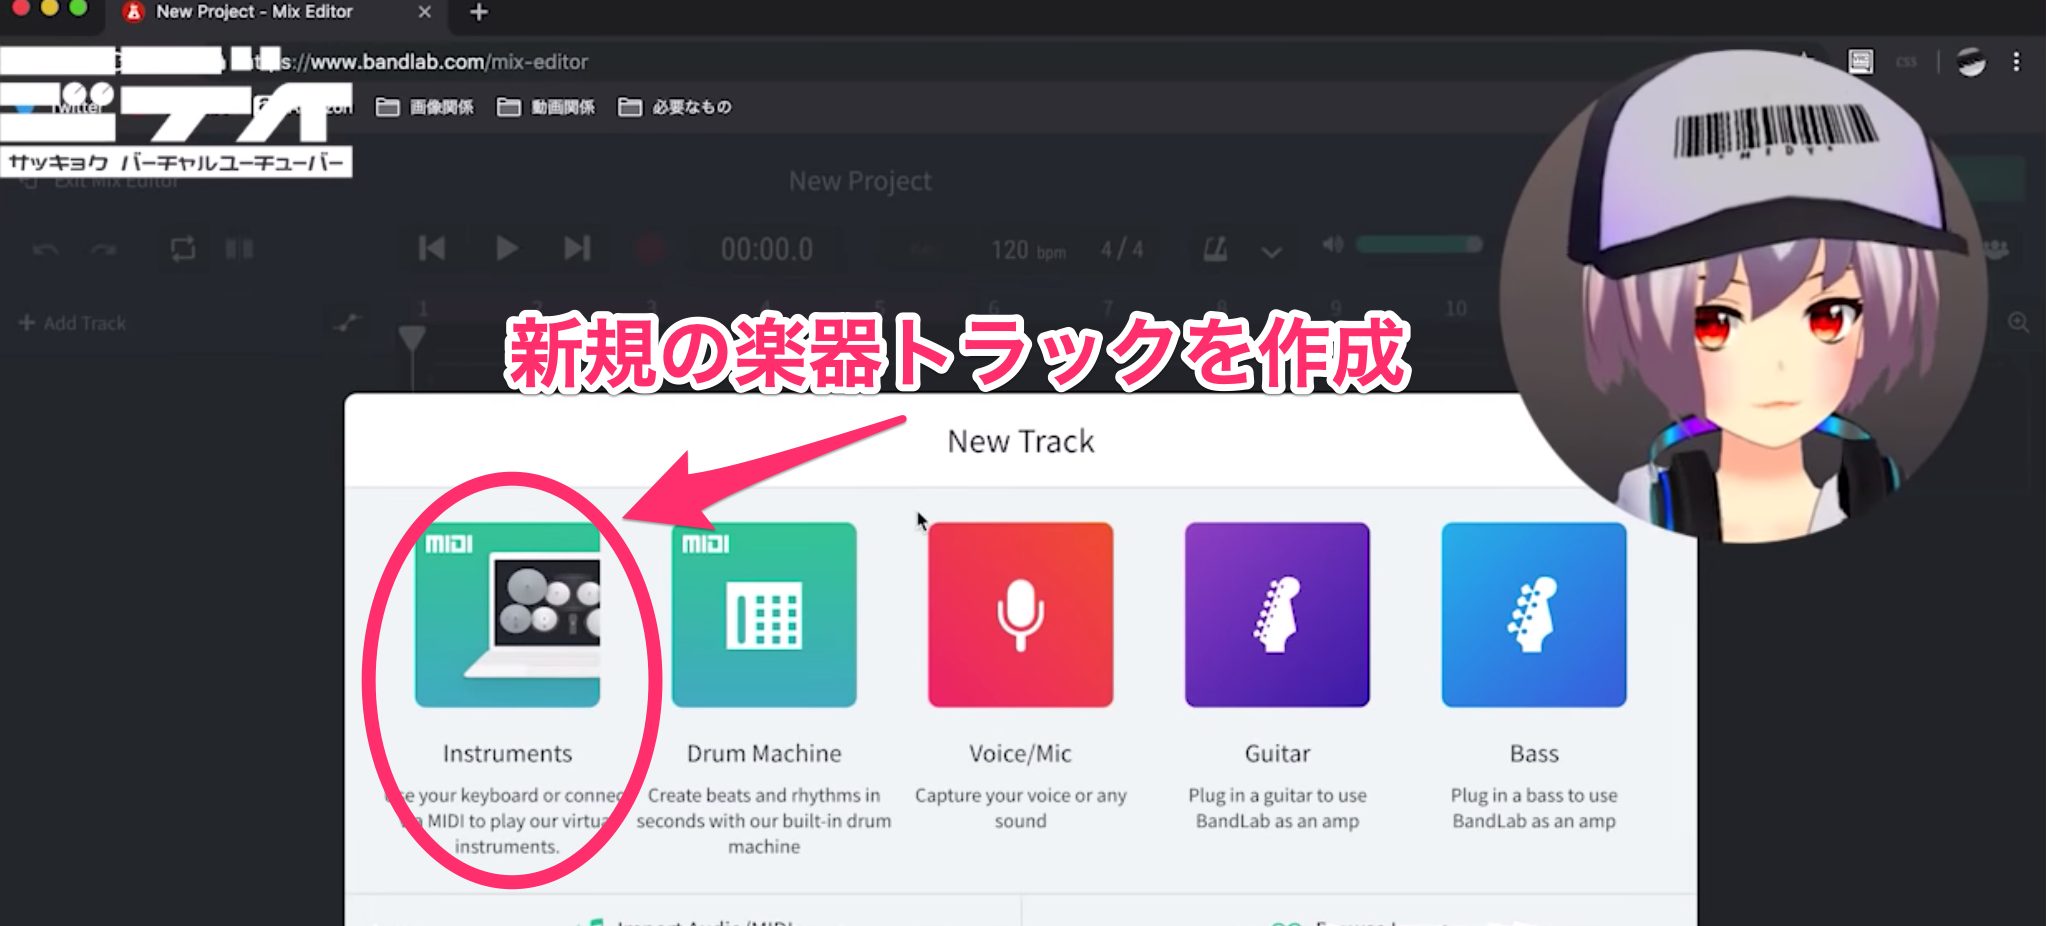
Task: Click the zoom magnifier at timeline right
Action: point(2019,322)
